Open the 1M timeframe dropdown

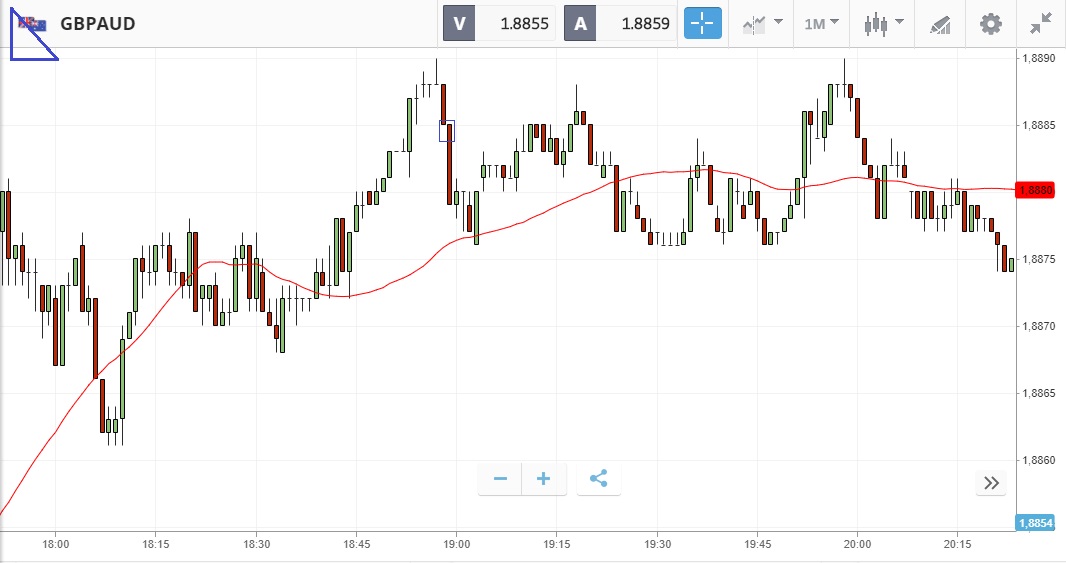click(821, 23)
